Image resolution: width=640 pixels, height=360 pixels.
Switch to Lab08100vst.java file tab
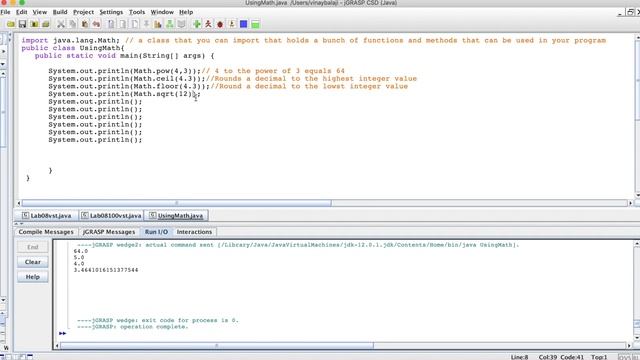click(x=111, y=216)
